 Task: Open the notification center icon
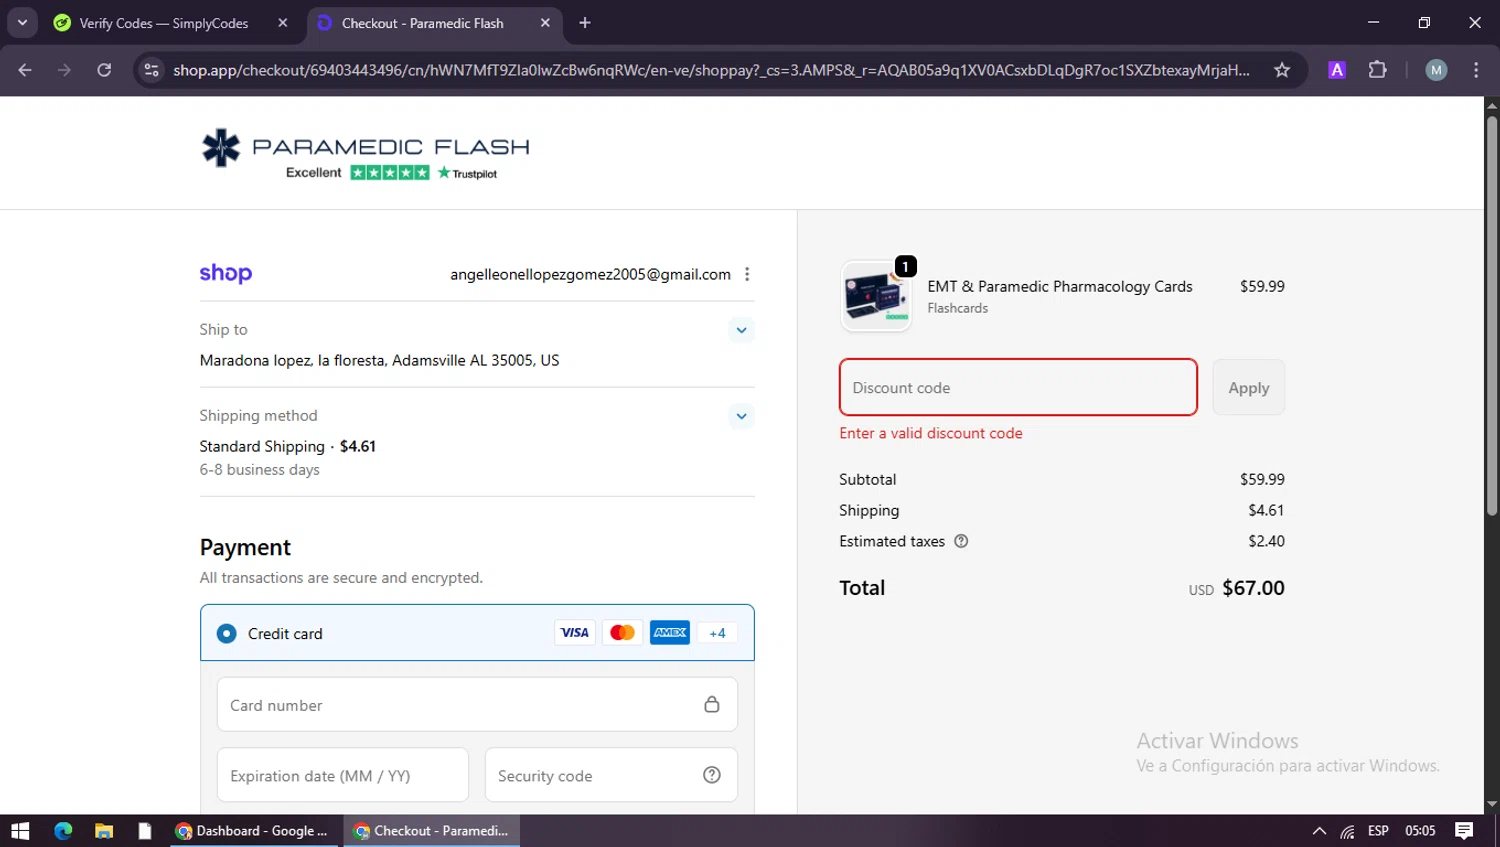click(1464, 831)
